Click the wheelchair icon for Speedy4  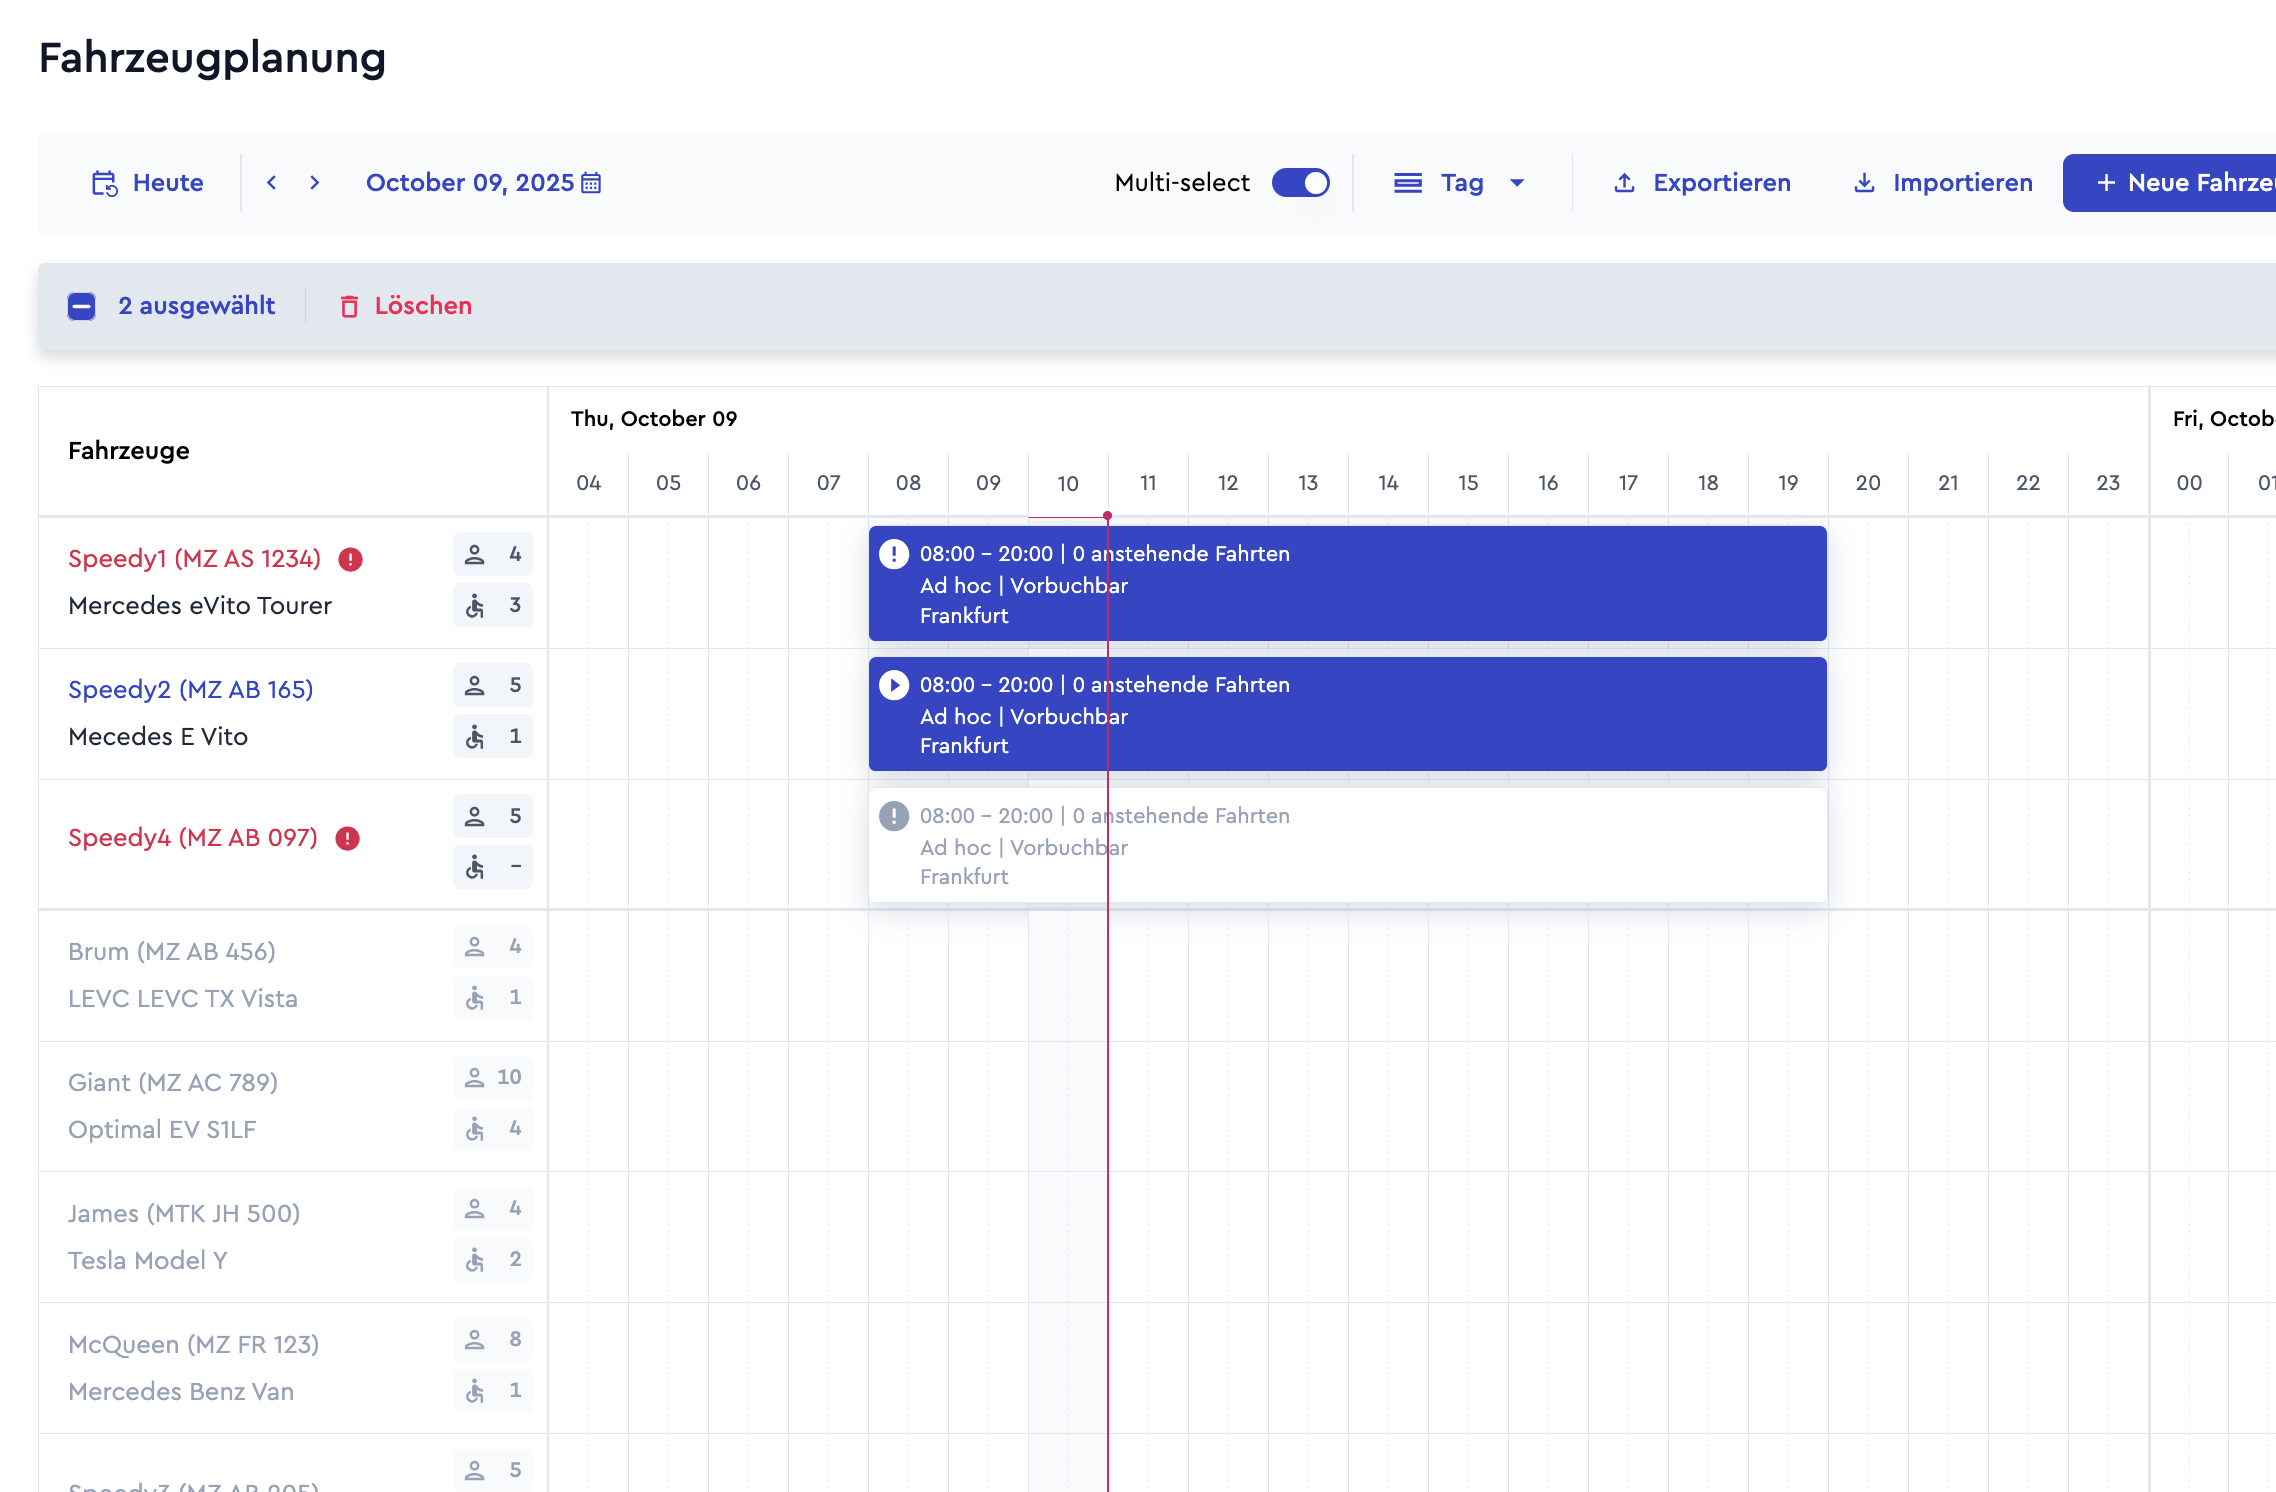coord(475,868)
